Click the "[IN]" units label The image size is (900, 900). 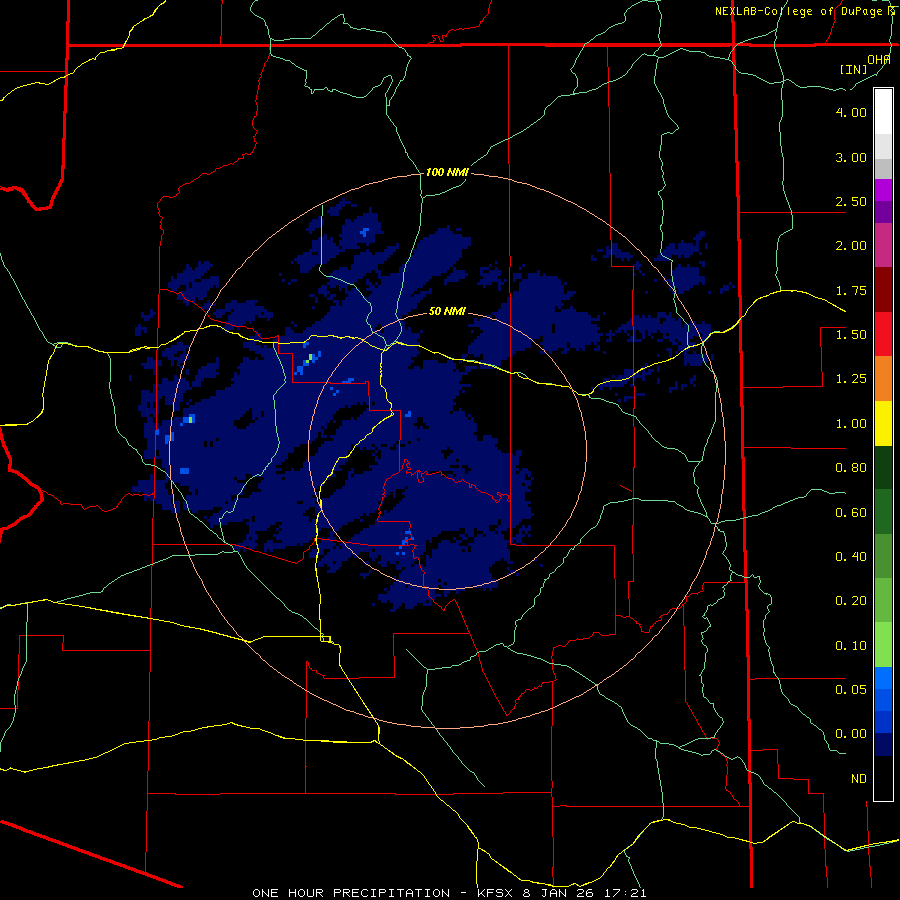(854, 69)
